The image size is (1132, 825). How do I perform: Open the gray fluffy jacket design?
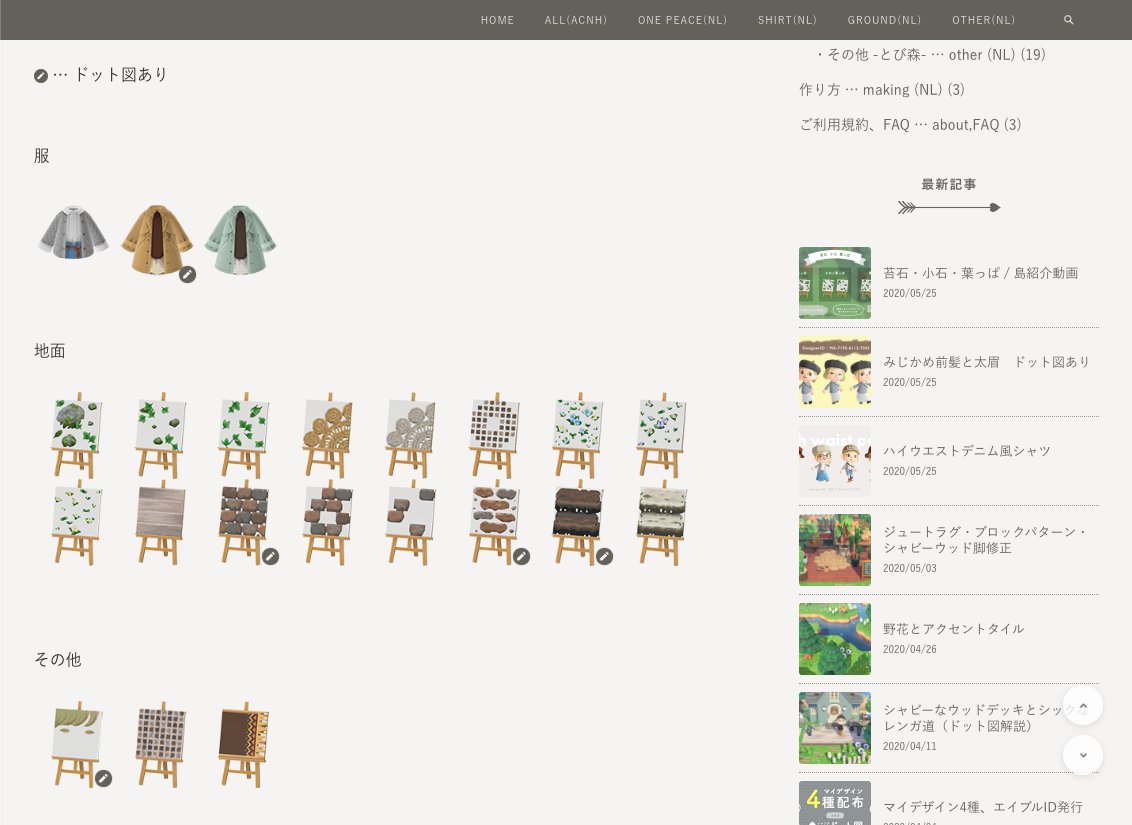(73, 232)
